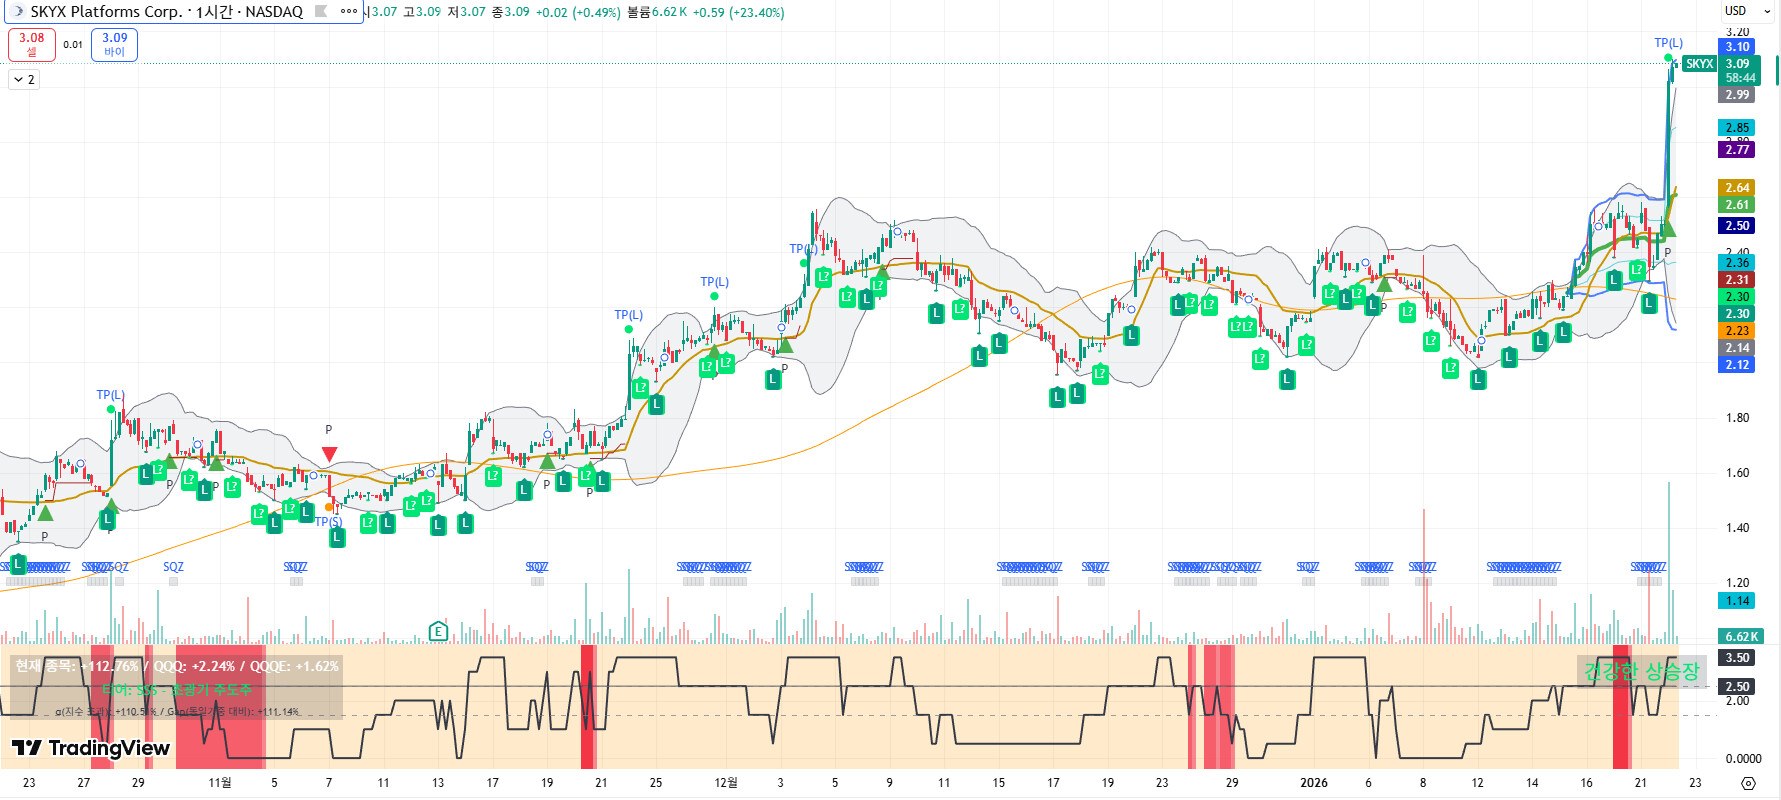Open the three-dot more menu in legend

point(348,12)
